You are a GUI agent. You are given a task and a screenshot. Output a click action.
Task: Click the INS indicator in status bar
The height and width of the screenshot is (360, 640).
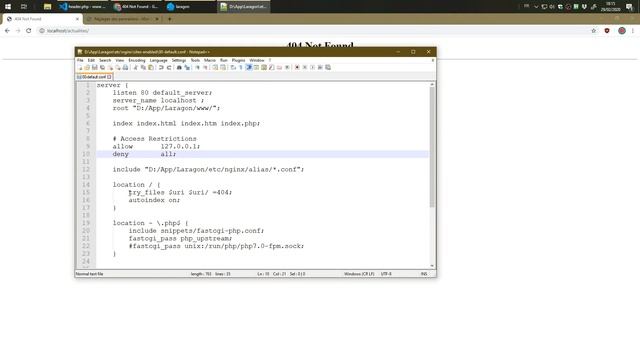click(x=424, y=274)
